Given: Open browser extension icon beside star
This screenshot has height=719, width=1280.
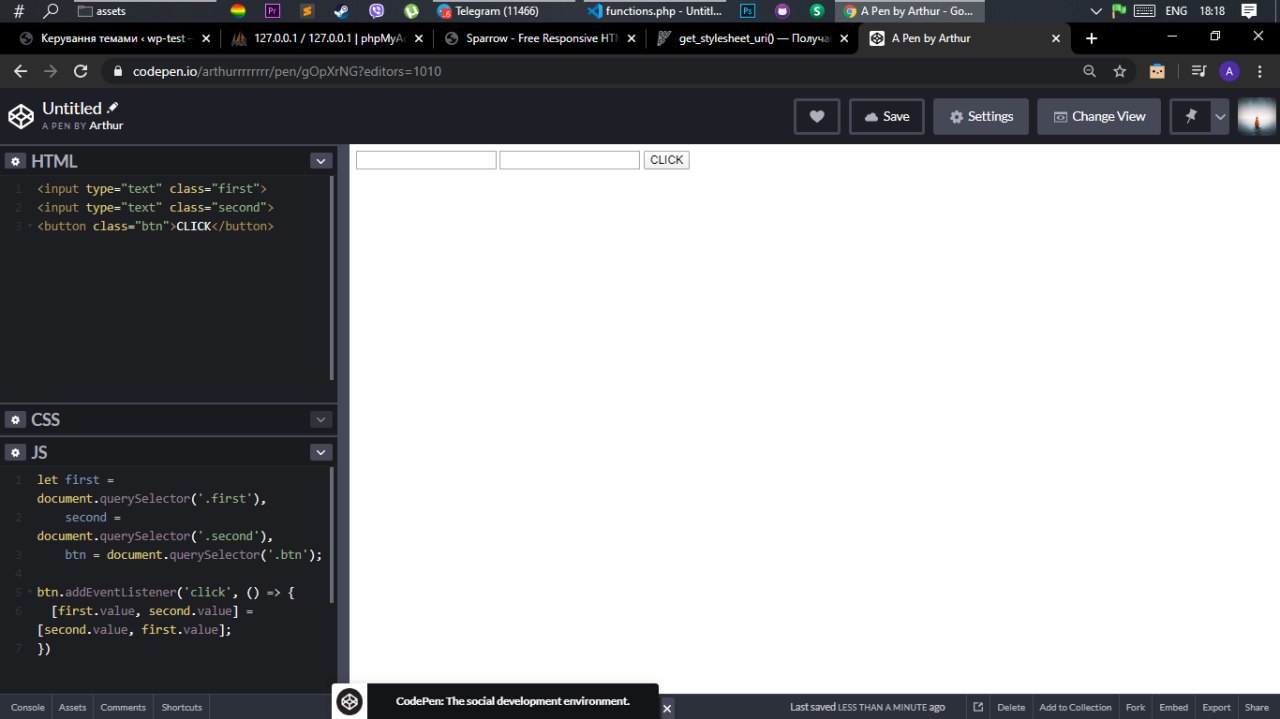Looking at the screenshot, I should [x=1157, y=71].
